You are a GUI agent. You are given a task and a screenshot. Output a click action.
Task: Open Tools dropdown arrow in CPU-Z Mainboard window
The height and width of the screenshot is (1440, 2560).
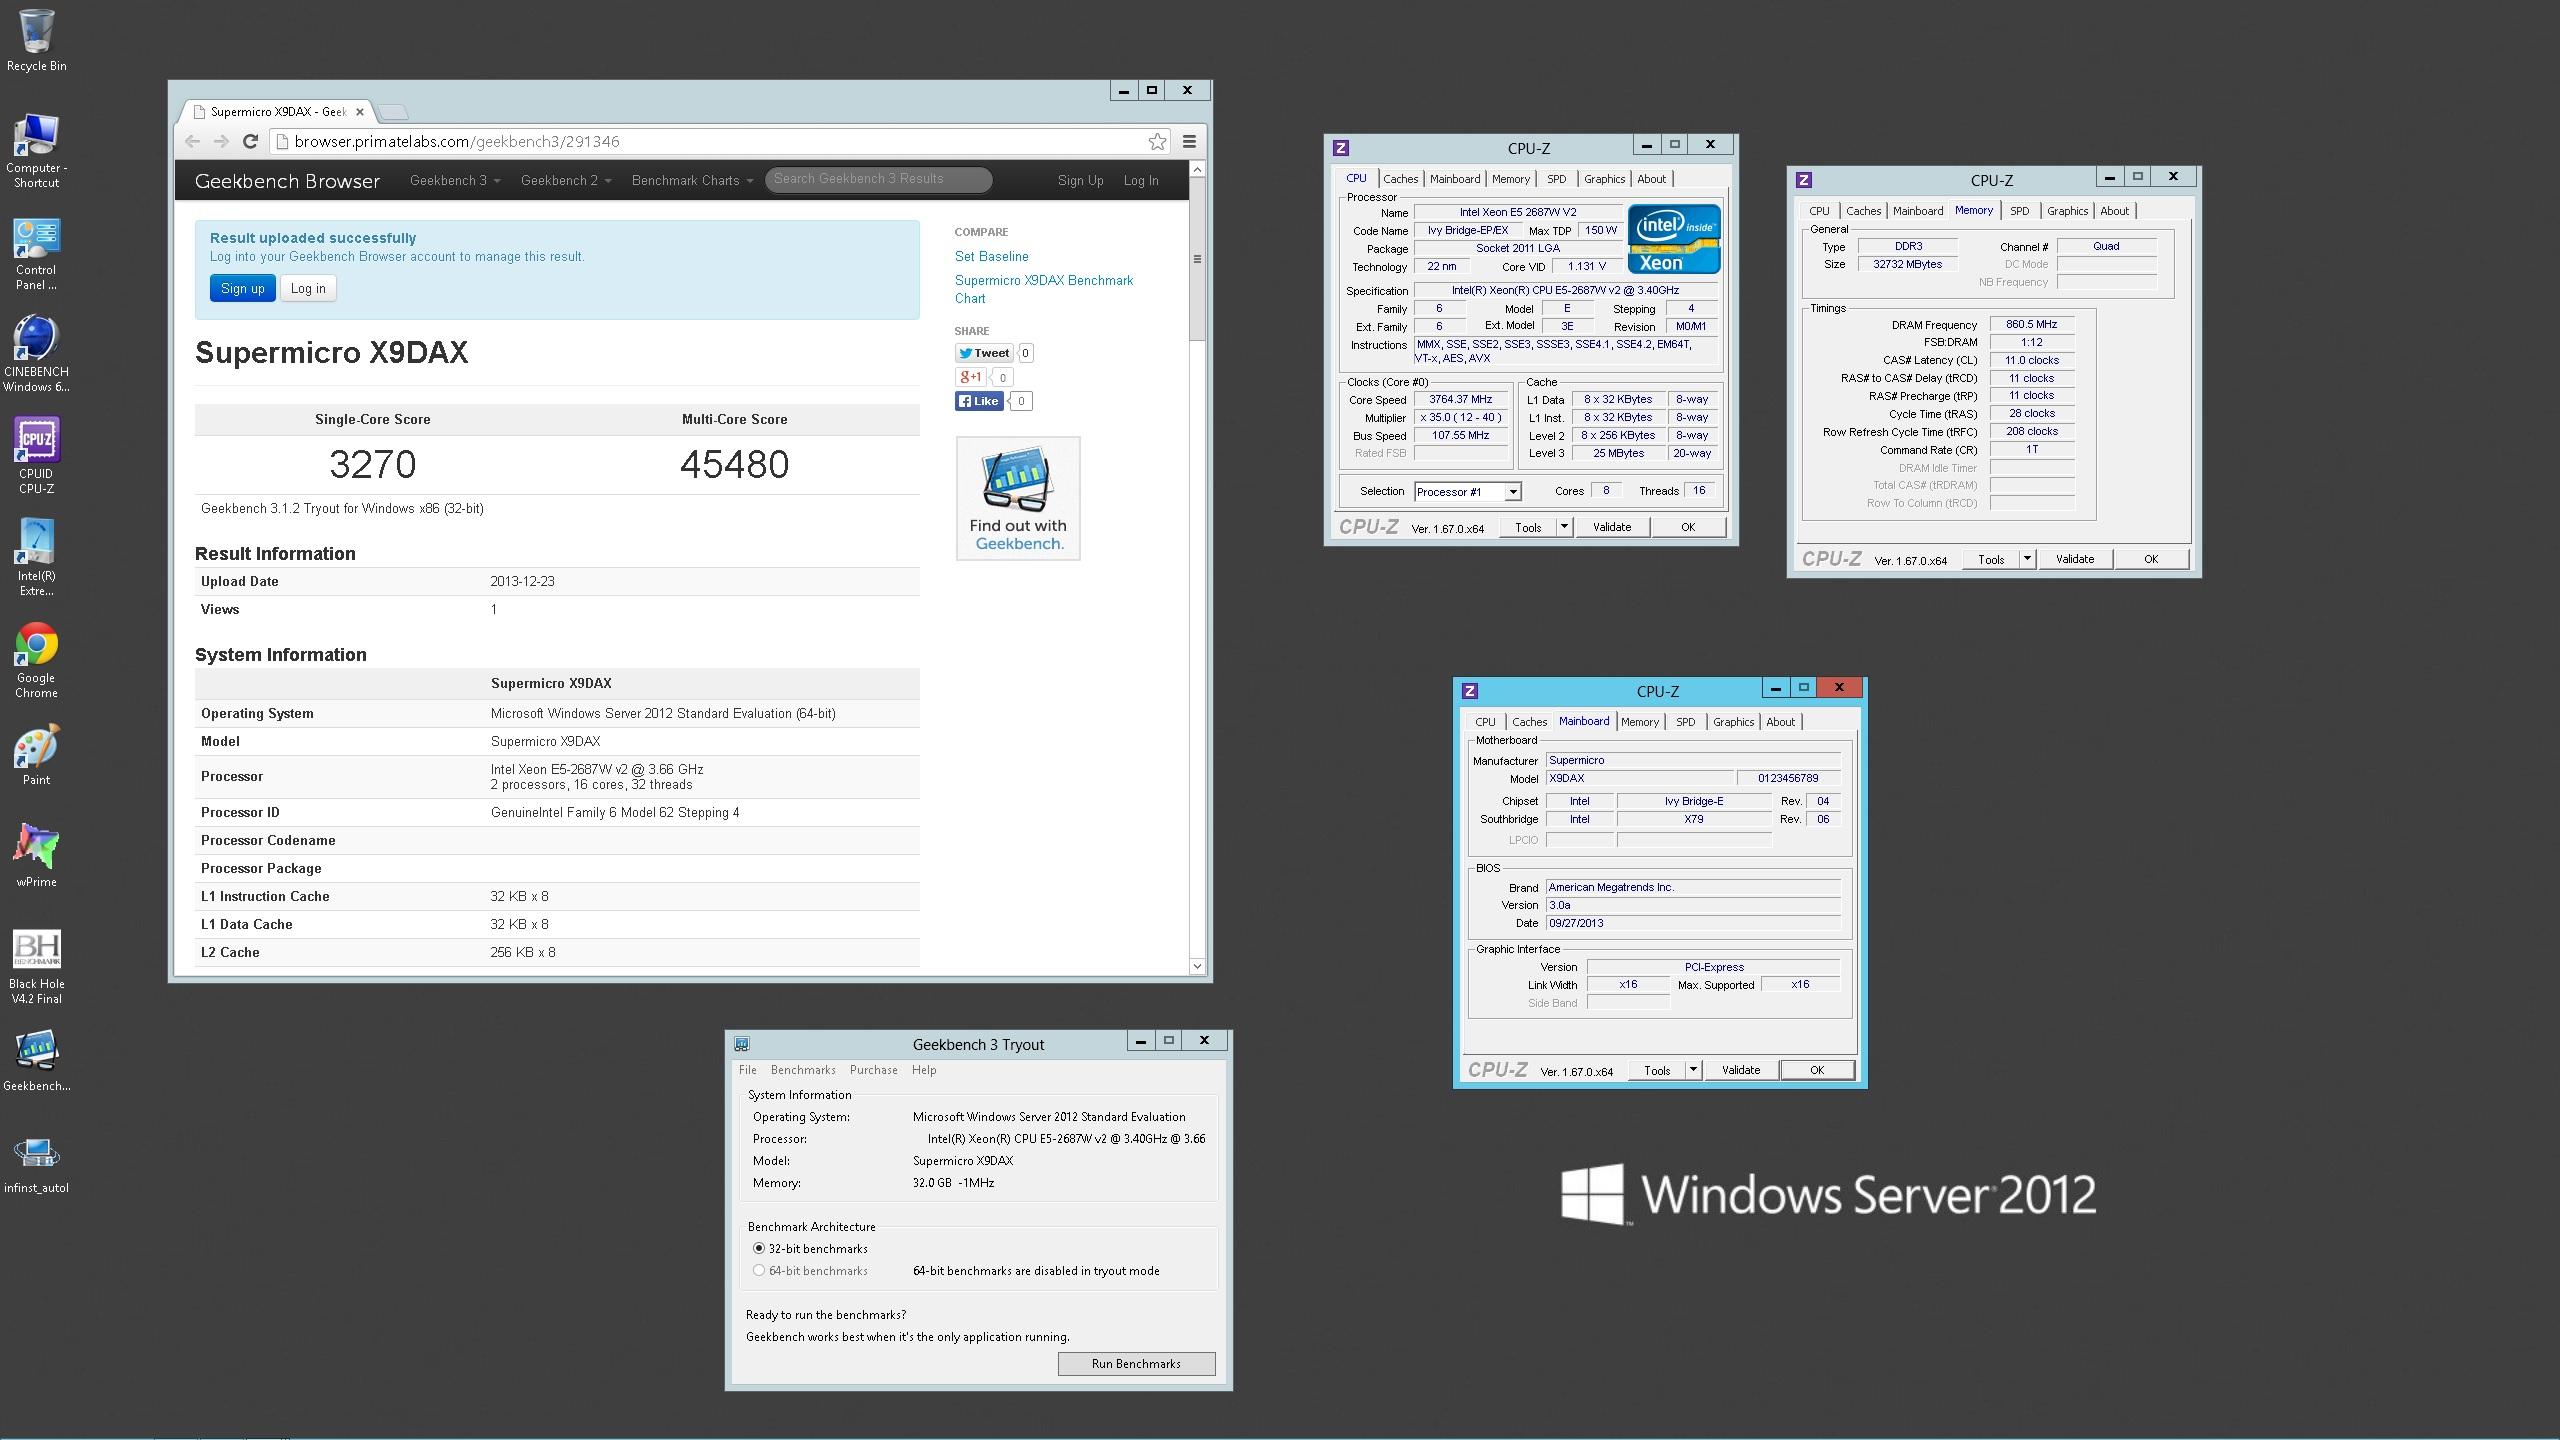click(x=1693, y=1070)
